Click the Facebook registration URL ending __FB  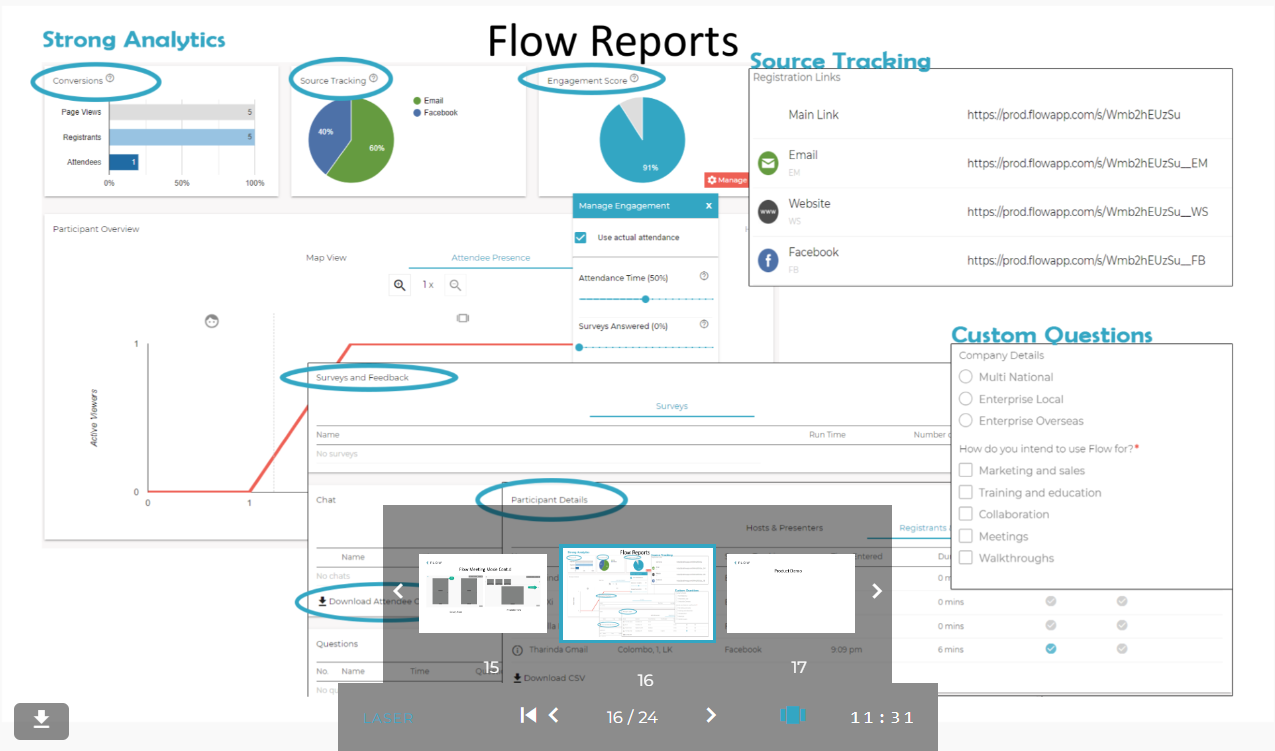click(1086, 260)
